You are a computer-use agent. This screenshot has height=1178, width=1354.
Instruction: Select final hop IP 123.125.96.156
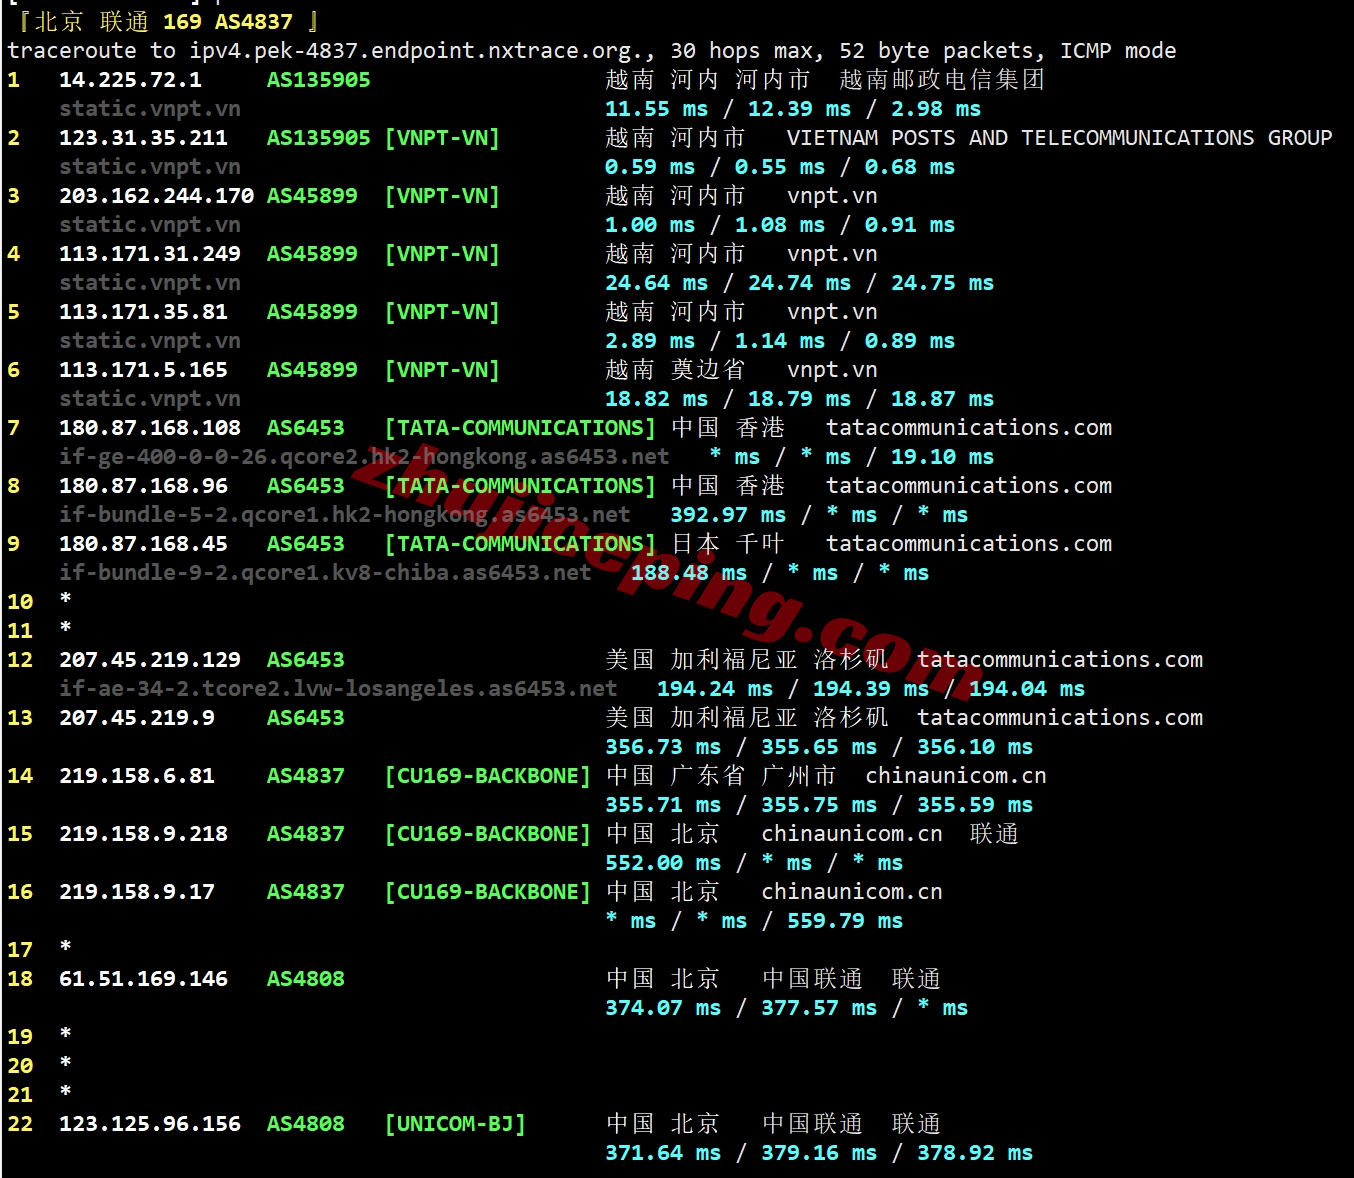[150, 1124]
